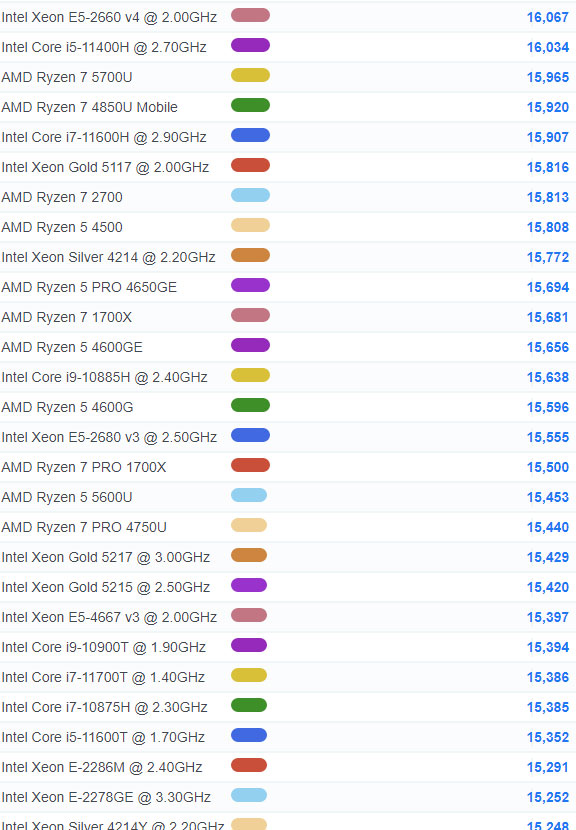Image resolution: width=576 pixels, height=830 pixels.
Task: Click the beige swatch beside Ryzen 5 4500
Action: [x=250, y=225]
